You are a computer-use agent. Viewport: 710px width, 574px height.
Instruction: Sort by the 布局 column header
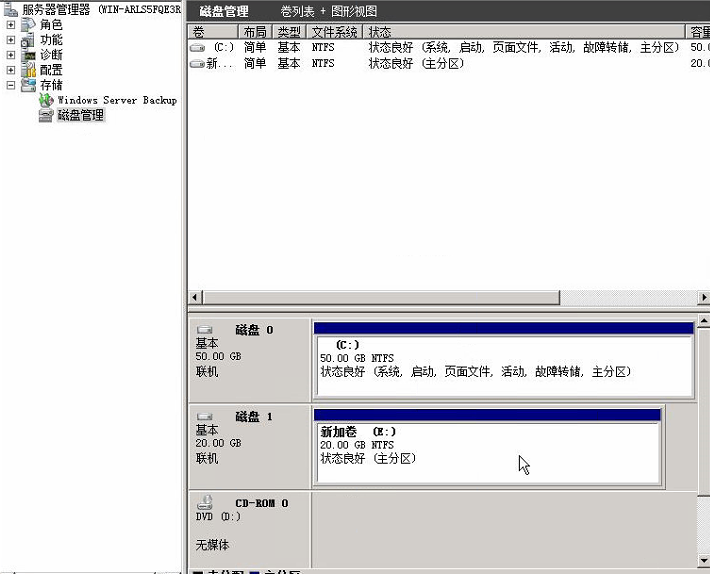[x=254, y=32]
